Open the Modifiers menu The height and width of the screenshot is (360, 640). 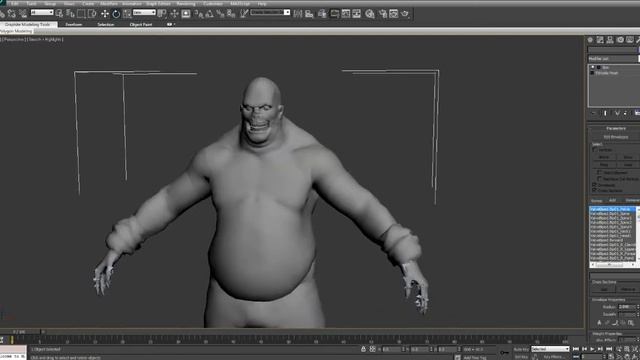[x=109, y=4]
